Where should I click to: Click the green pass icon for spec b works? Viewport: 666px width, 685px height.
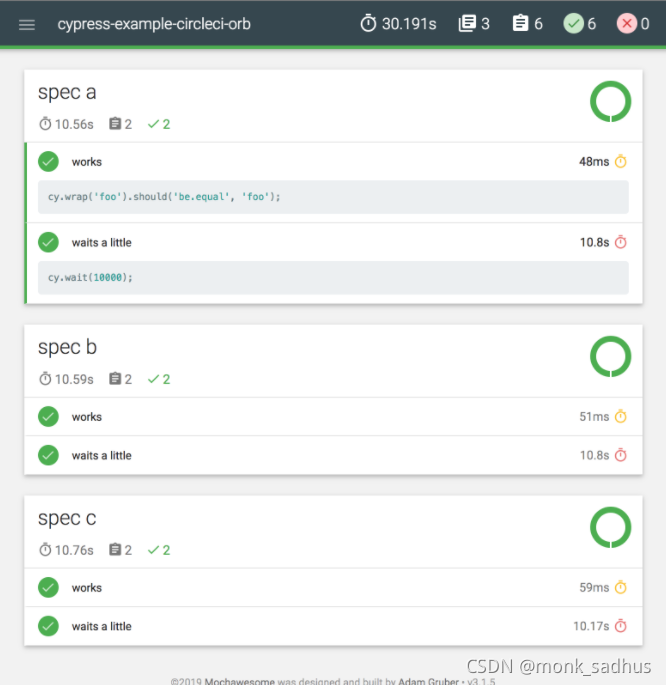click(x=48, y=417)
